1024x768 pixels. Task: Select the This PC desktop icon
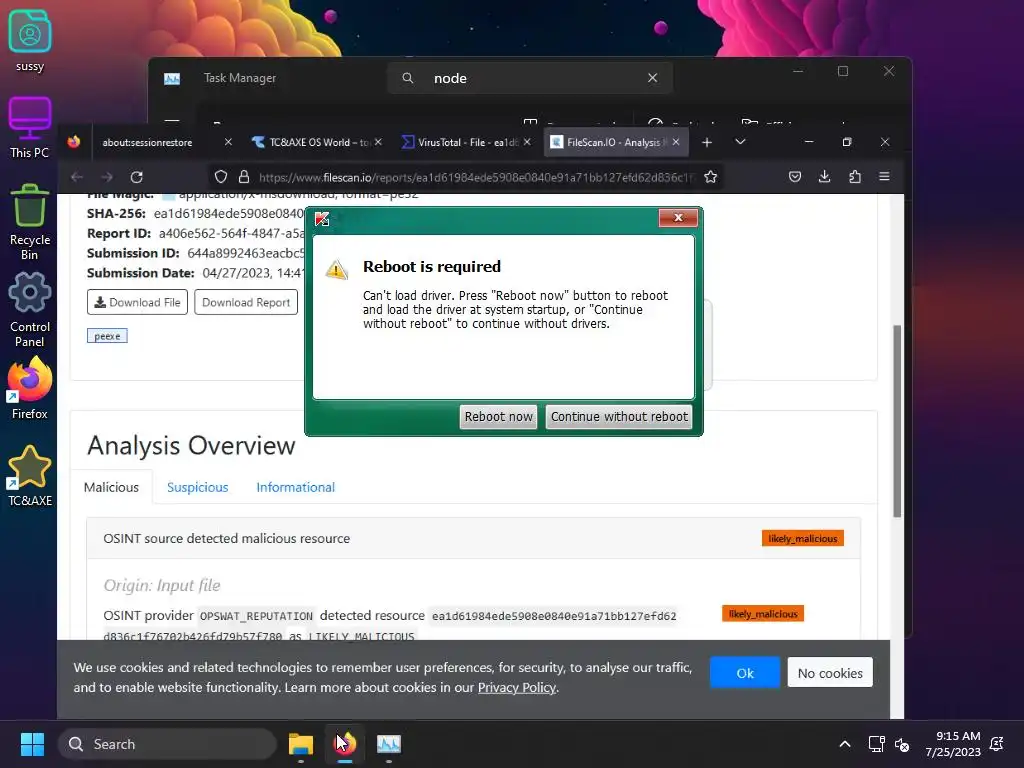[x=29, y=127]
